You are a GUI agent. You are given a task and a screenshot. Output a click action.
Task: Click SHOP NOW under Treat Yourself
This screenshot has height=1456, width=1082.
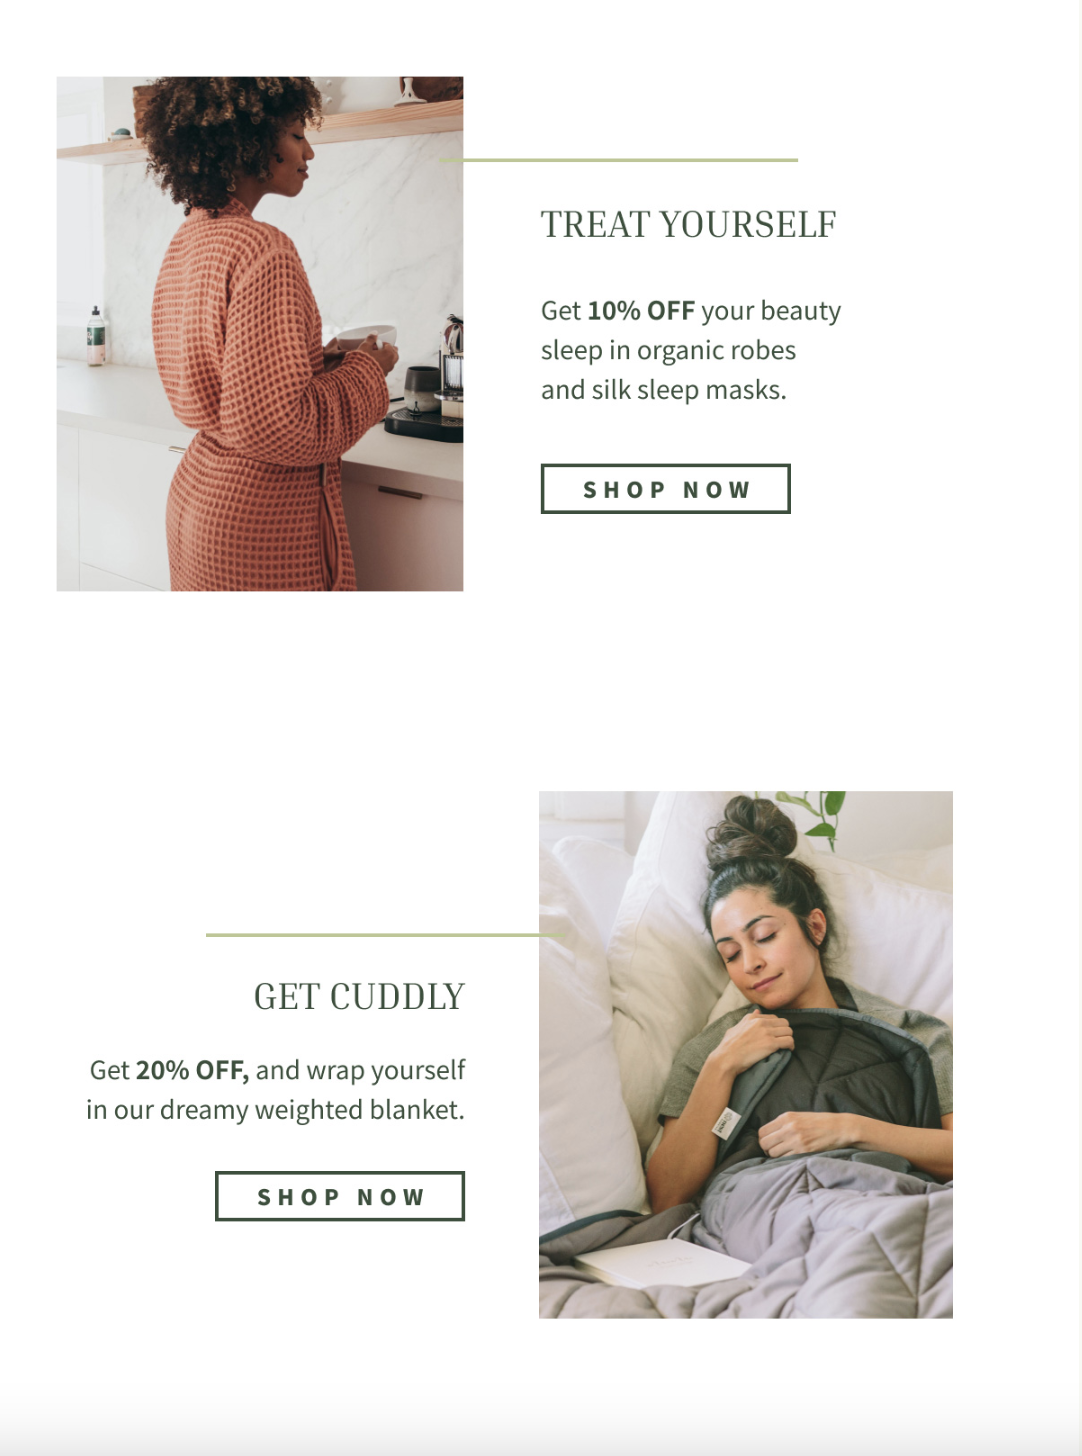[x=665, y=489]
